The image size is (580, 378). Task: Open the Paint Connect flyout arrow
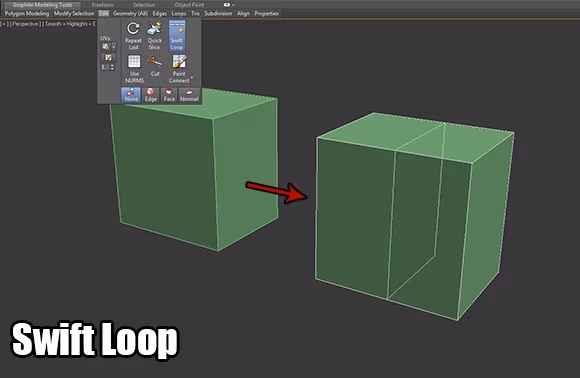pyautogui.click(x=192, y=78)
